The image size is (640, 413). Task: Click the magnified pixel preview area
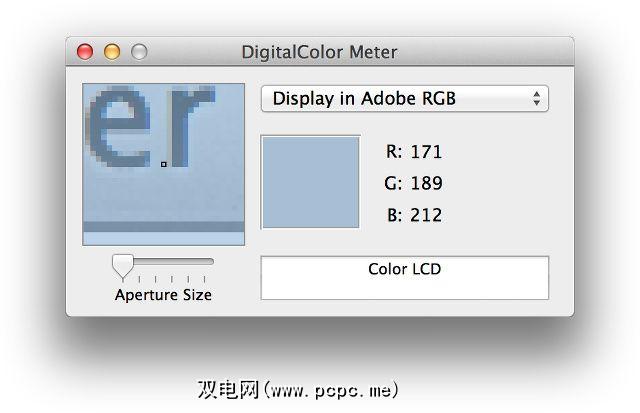(x=163, y=190)
